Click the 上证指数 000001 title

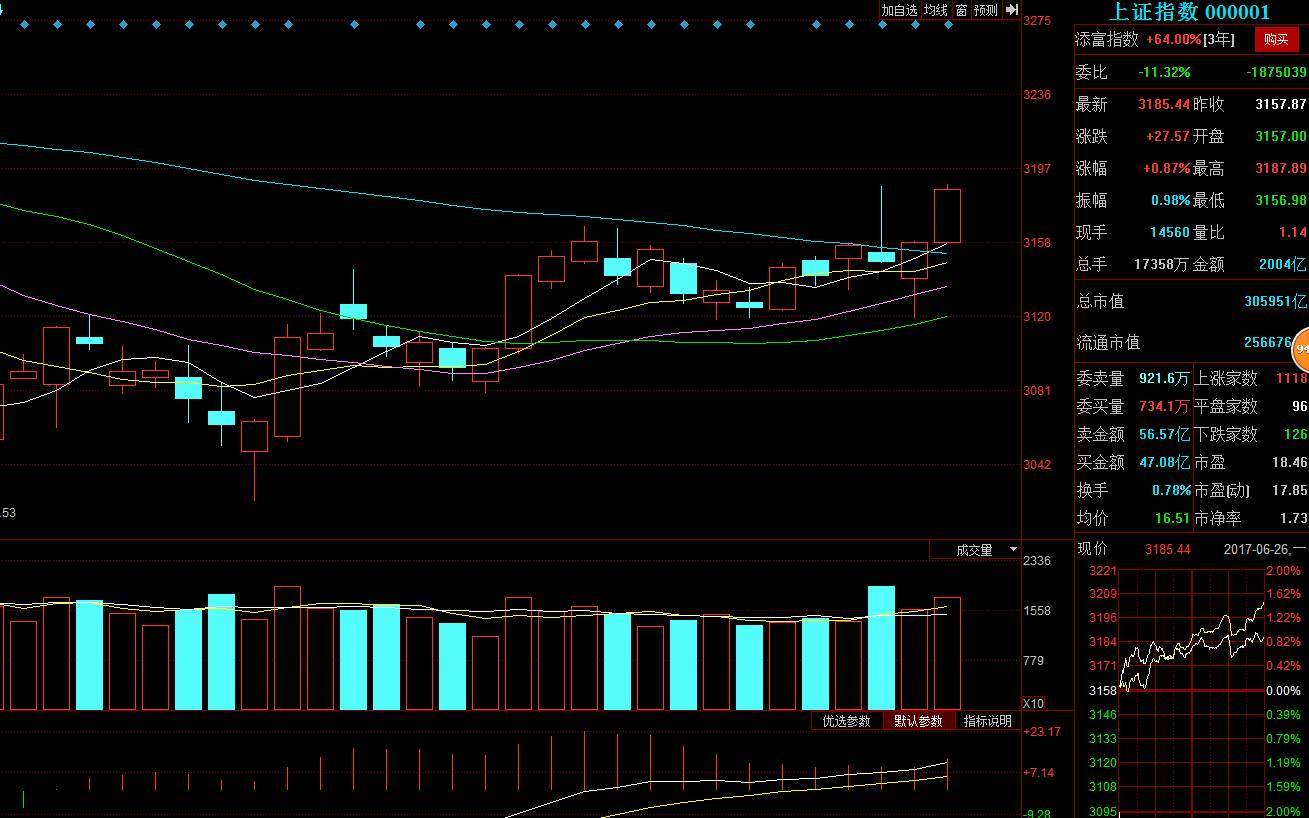1189,12
